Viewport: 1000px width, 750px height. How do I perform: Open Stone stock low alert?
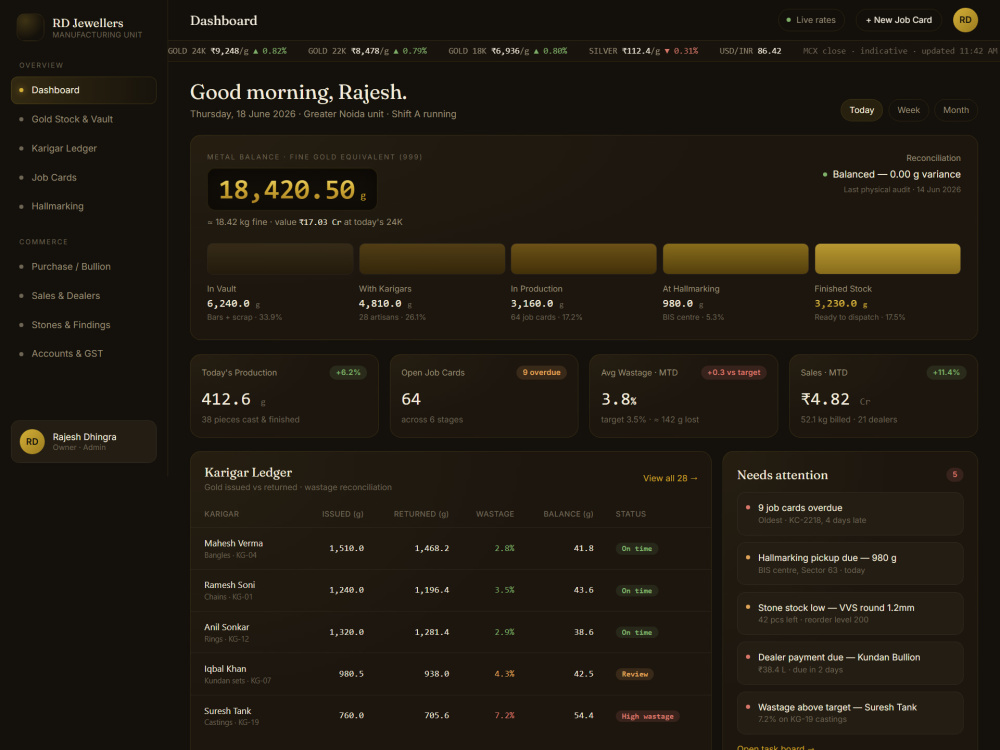click(849, 614)
